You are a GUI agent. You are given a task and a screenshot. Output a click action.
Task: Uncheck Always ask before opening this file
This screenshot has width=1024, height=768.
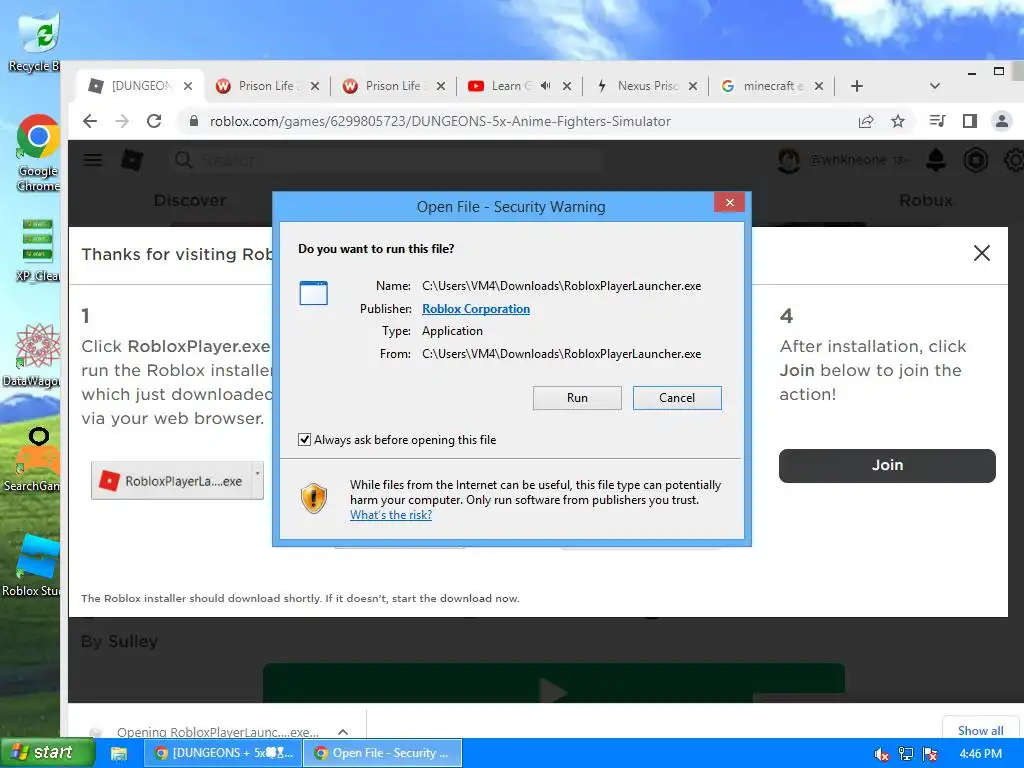click(x=304, y=440)
